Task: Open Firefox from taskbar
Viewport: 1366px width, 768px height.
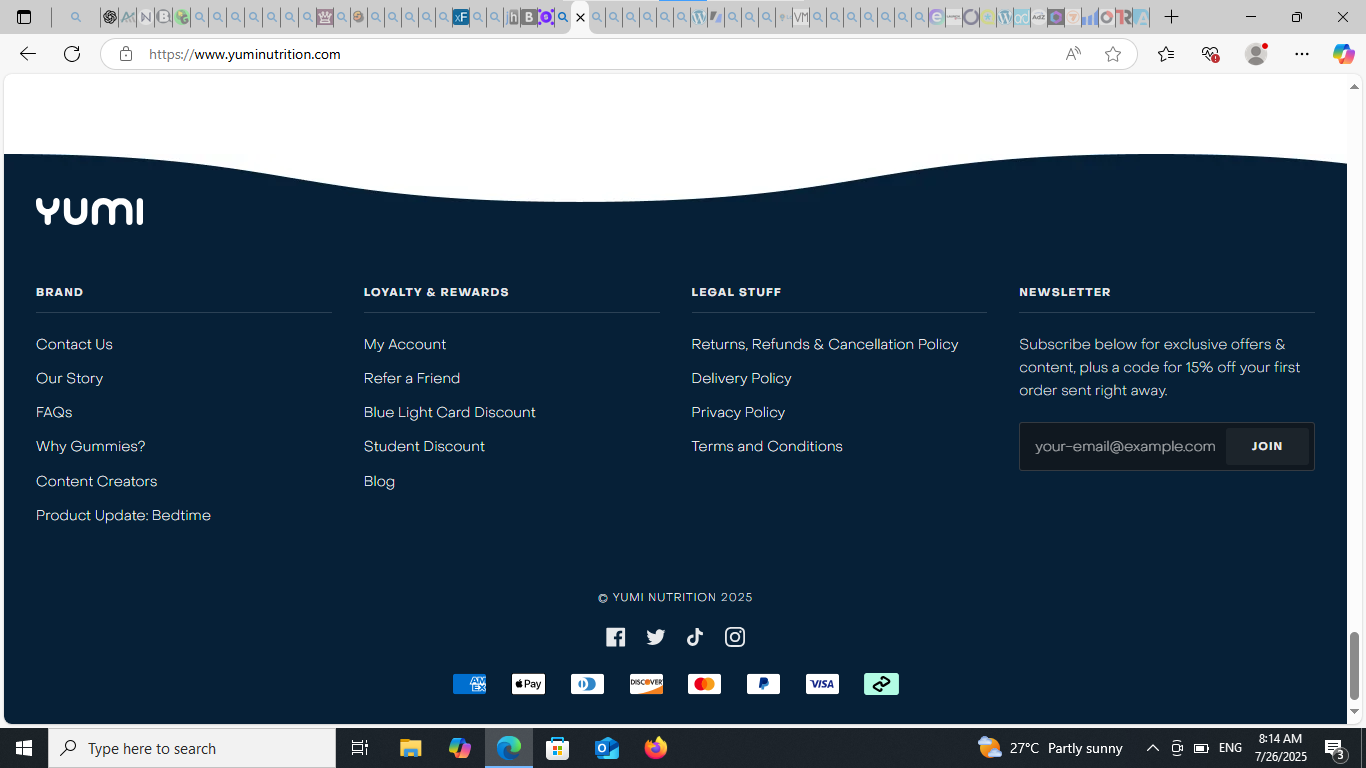Action: [x=656, y=748]
